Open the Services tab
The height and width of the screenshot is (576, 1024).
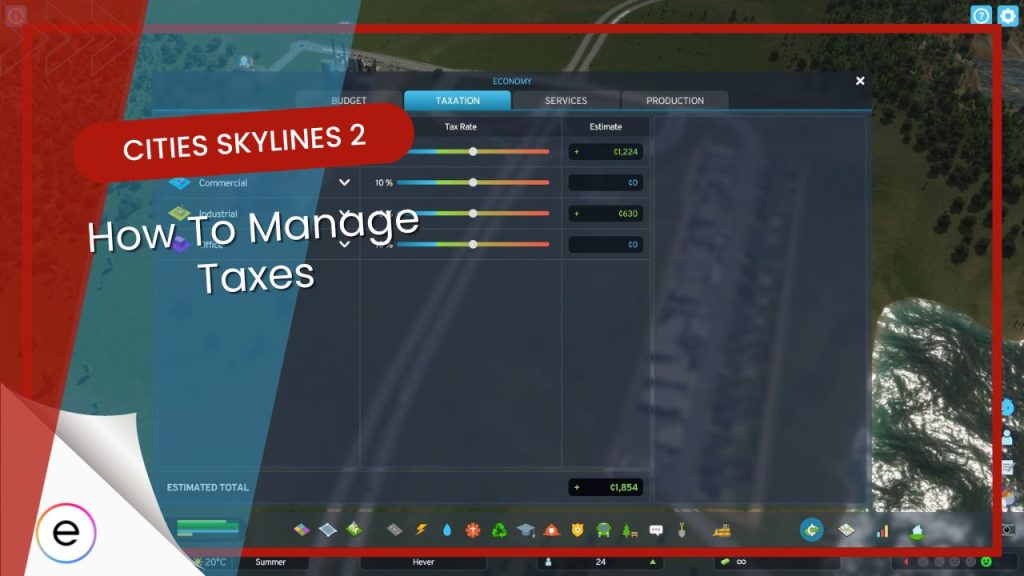click(566, 101)
